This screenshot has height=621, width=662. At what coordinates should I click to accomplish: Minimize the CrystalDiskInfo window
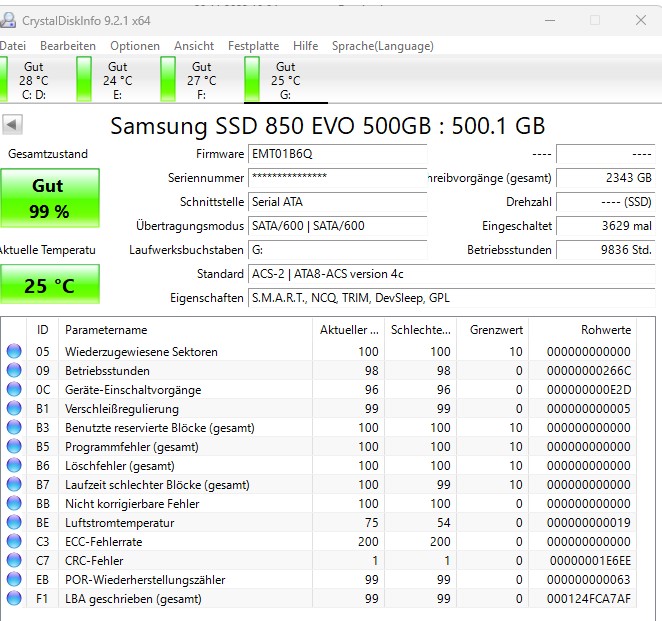550,20
